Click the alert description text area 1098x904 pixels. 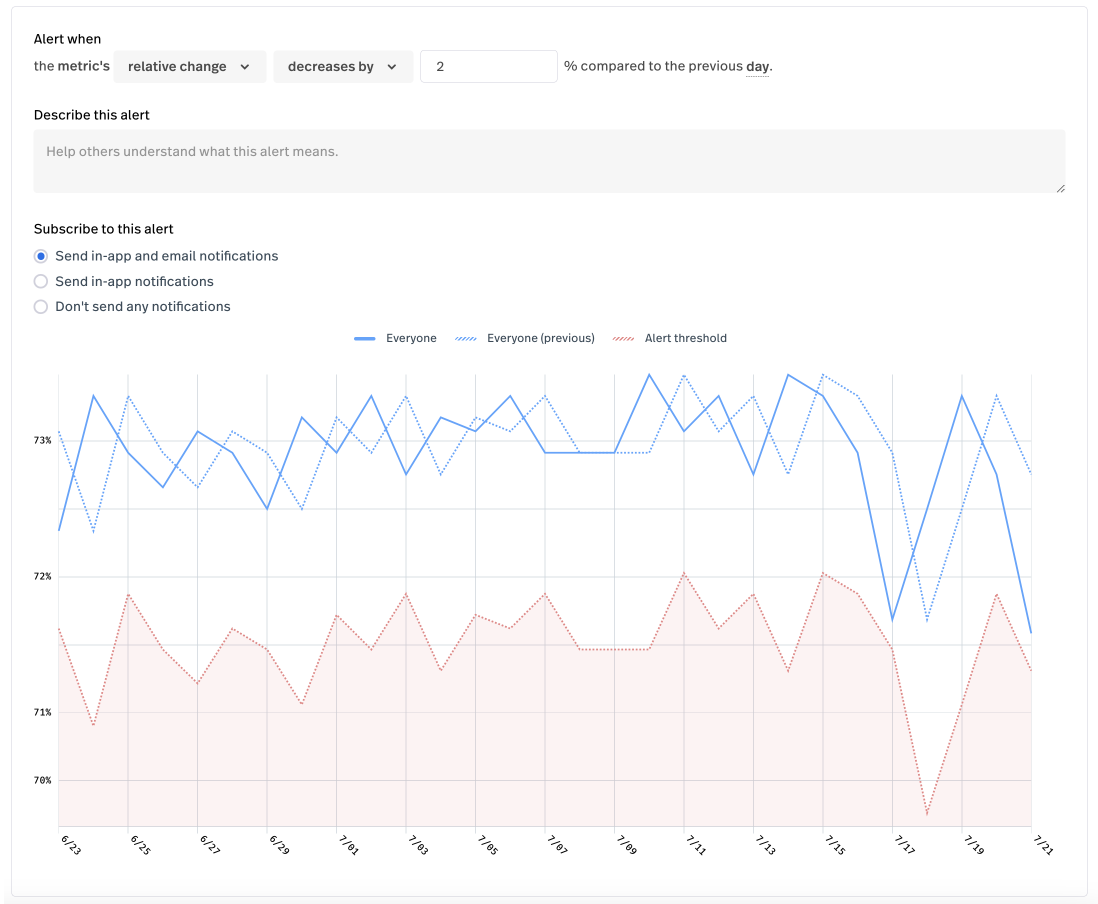pyautogui.click(x=549, y=161)
